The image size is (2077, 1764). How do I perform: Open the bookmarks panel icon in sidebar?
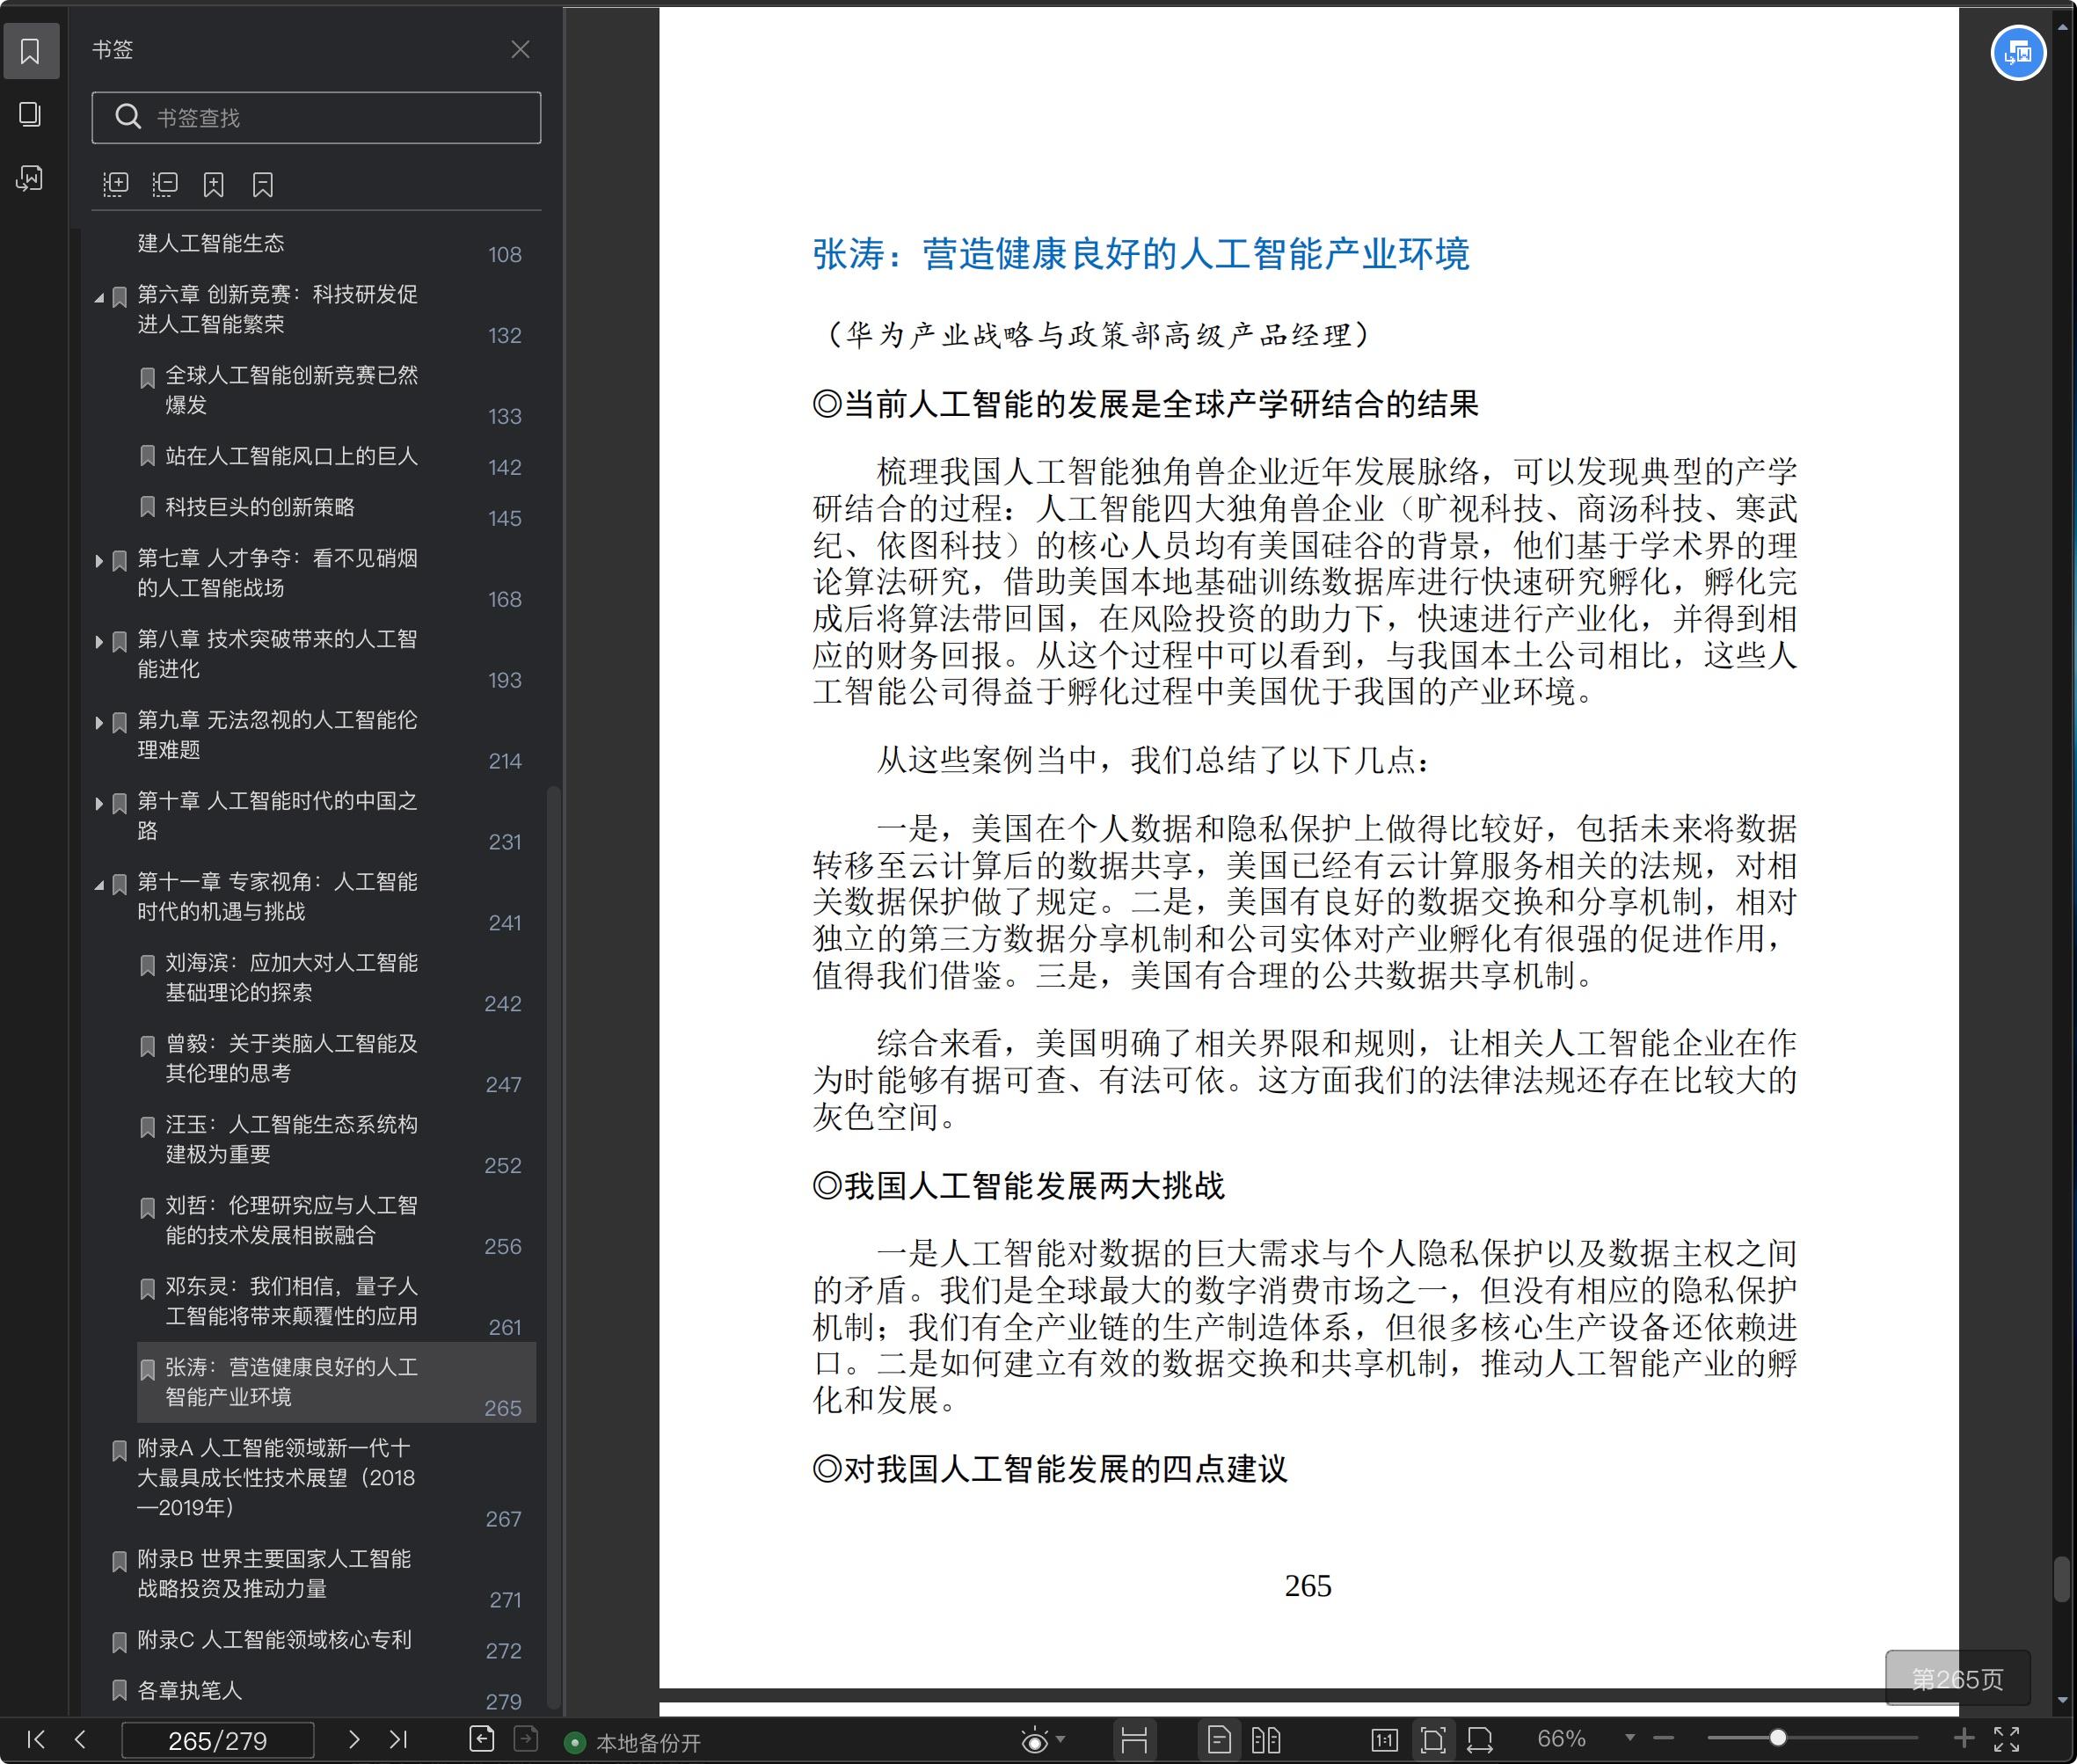30,50
